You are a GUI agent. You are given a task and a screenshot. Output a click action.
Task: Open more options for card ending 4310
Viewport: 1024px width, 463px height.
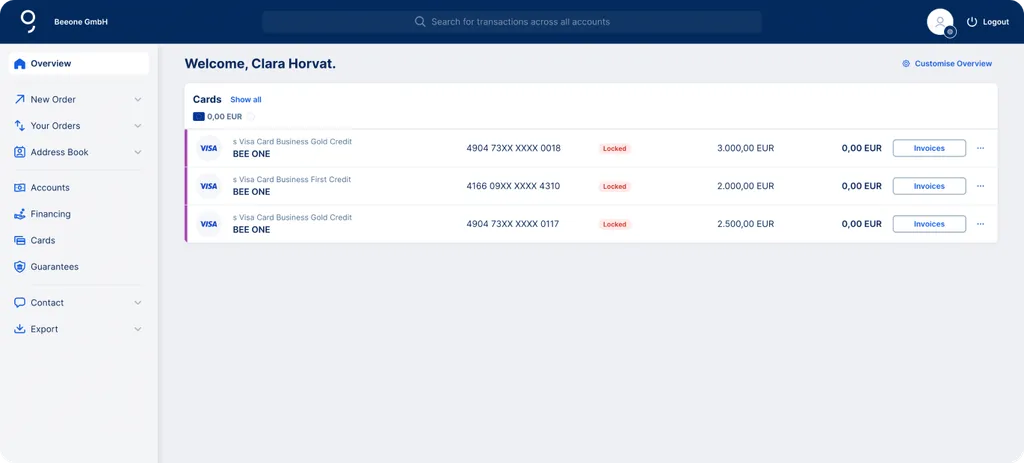pyautogui.click(x=980, y=186)
